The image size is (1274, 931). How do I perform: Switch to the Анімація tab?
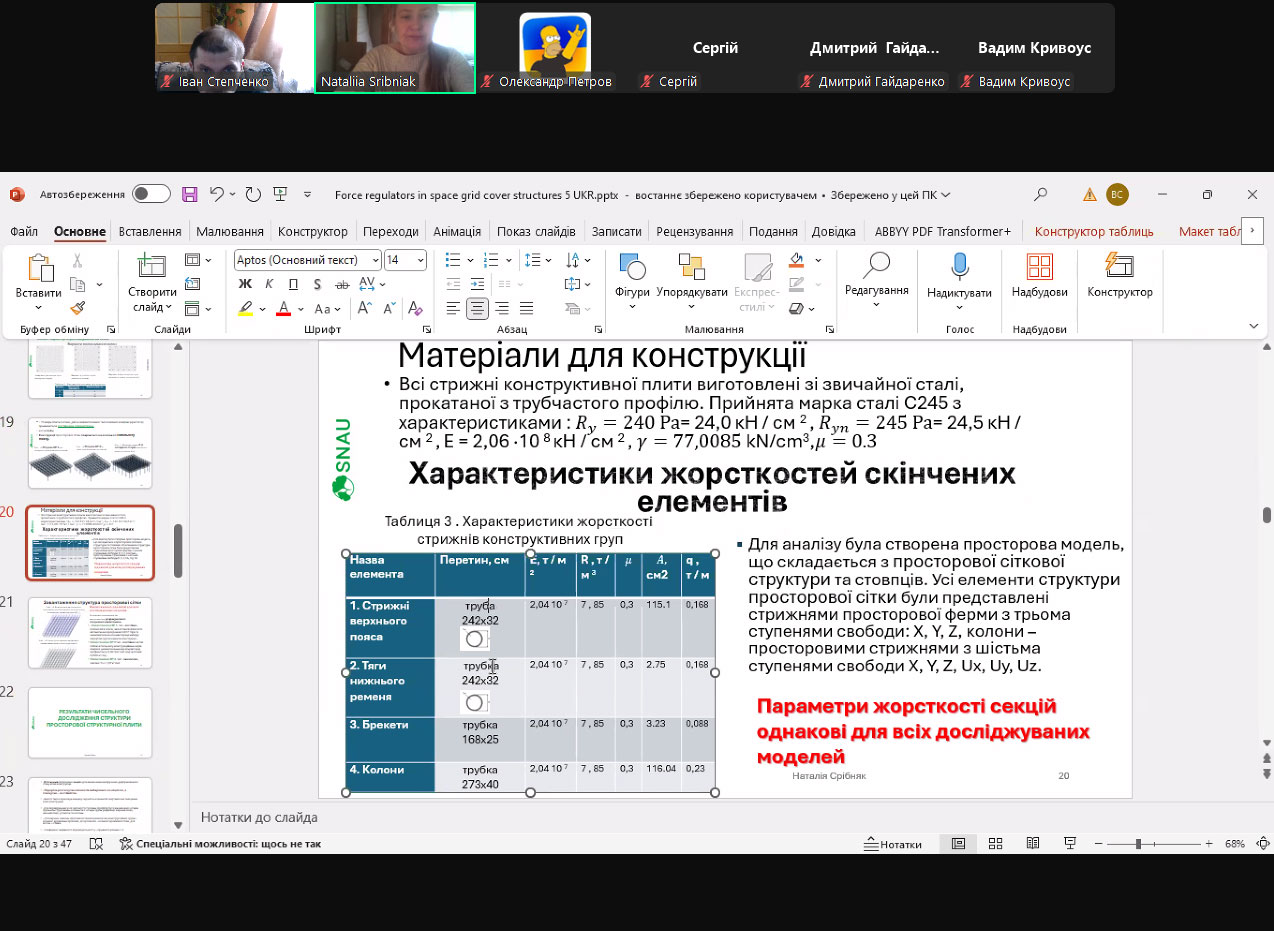point(457,231)
